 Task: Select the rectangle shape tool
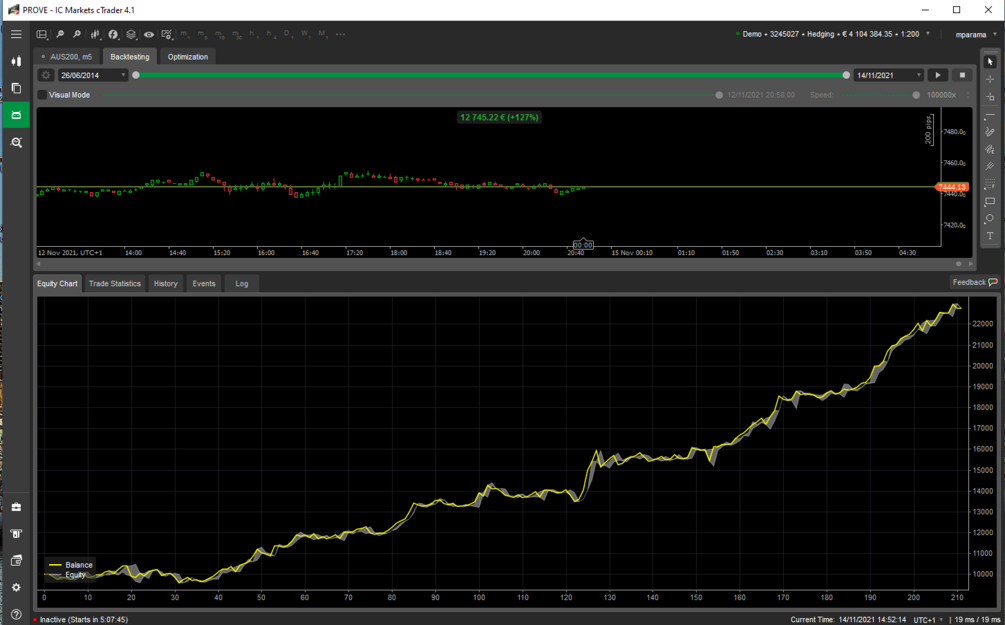990,201
